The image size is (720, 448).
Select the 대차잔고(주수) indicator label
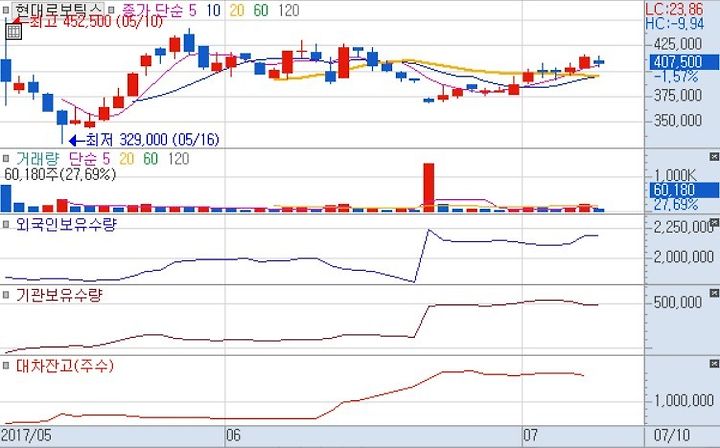coord(65,366)
